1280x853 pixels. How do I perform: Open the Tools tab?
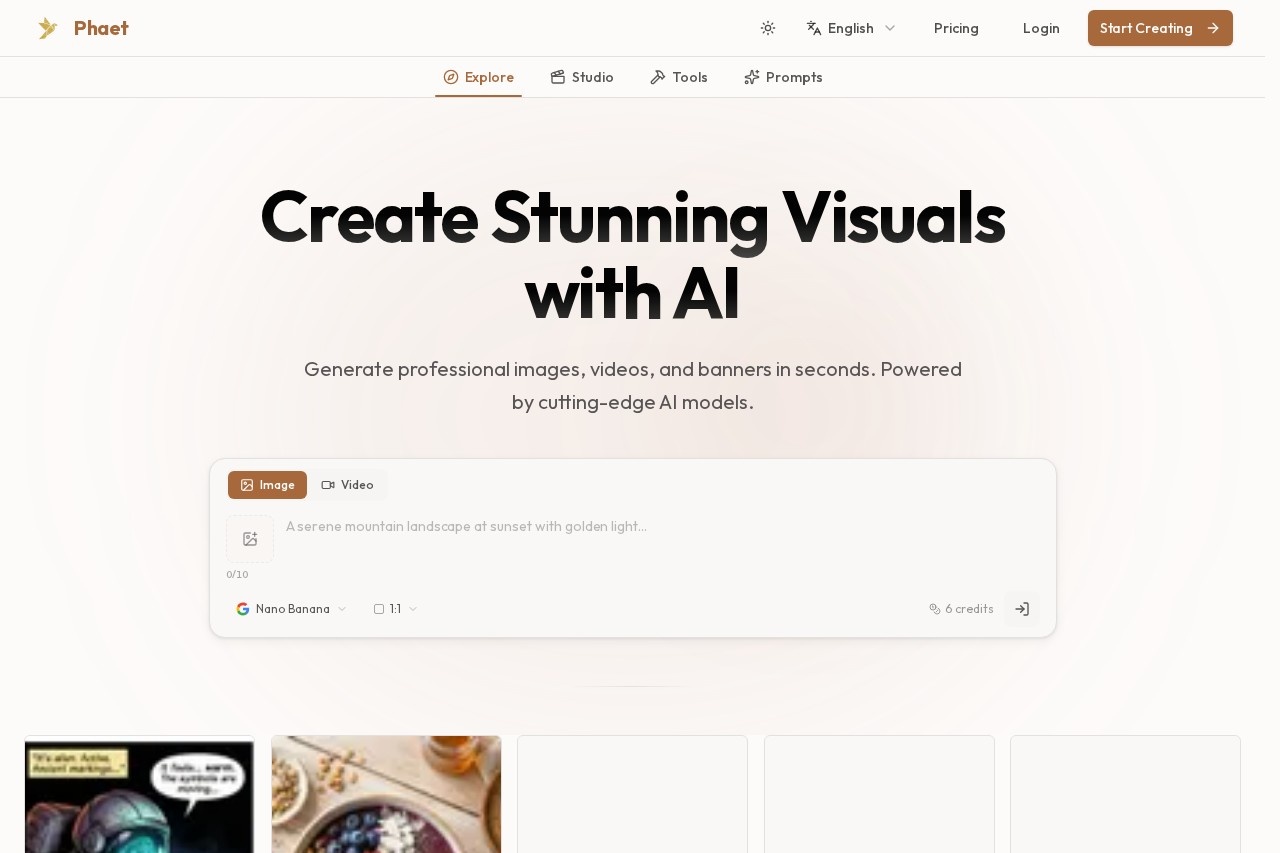click(x=679, y=77)
